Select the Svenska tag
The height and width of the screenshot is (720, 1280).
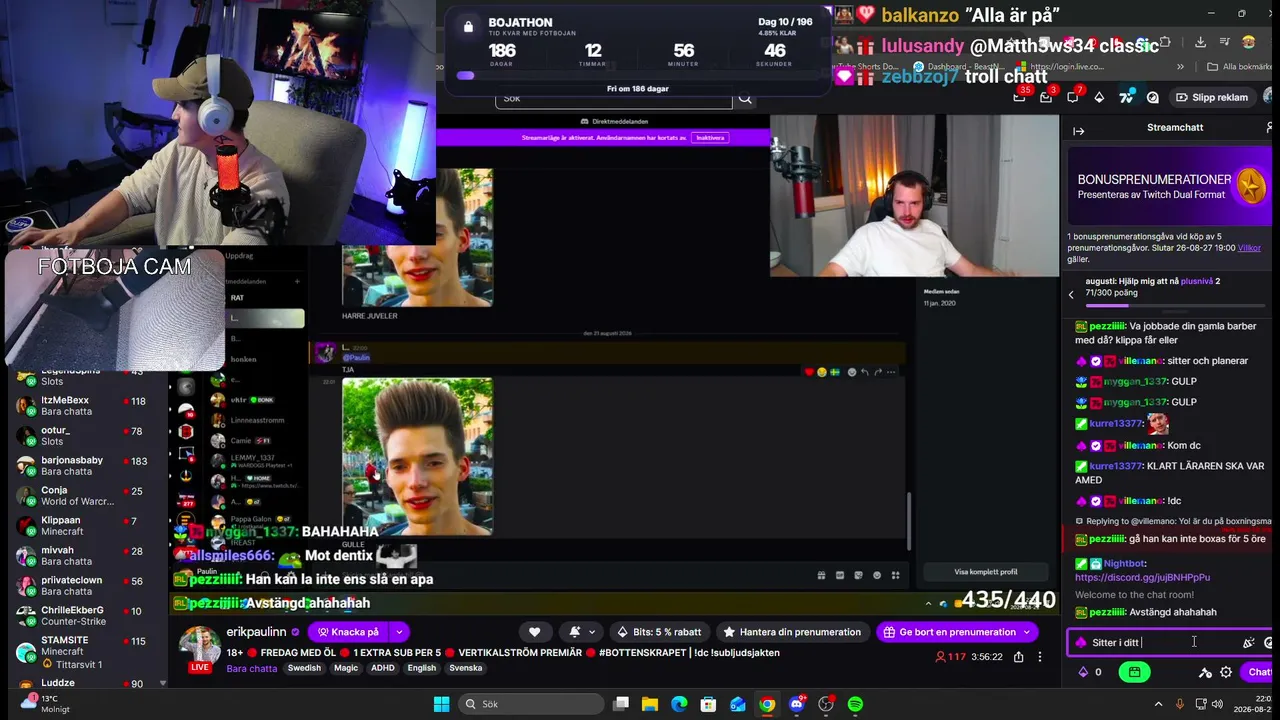click(x=466, y=668)
